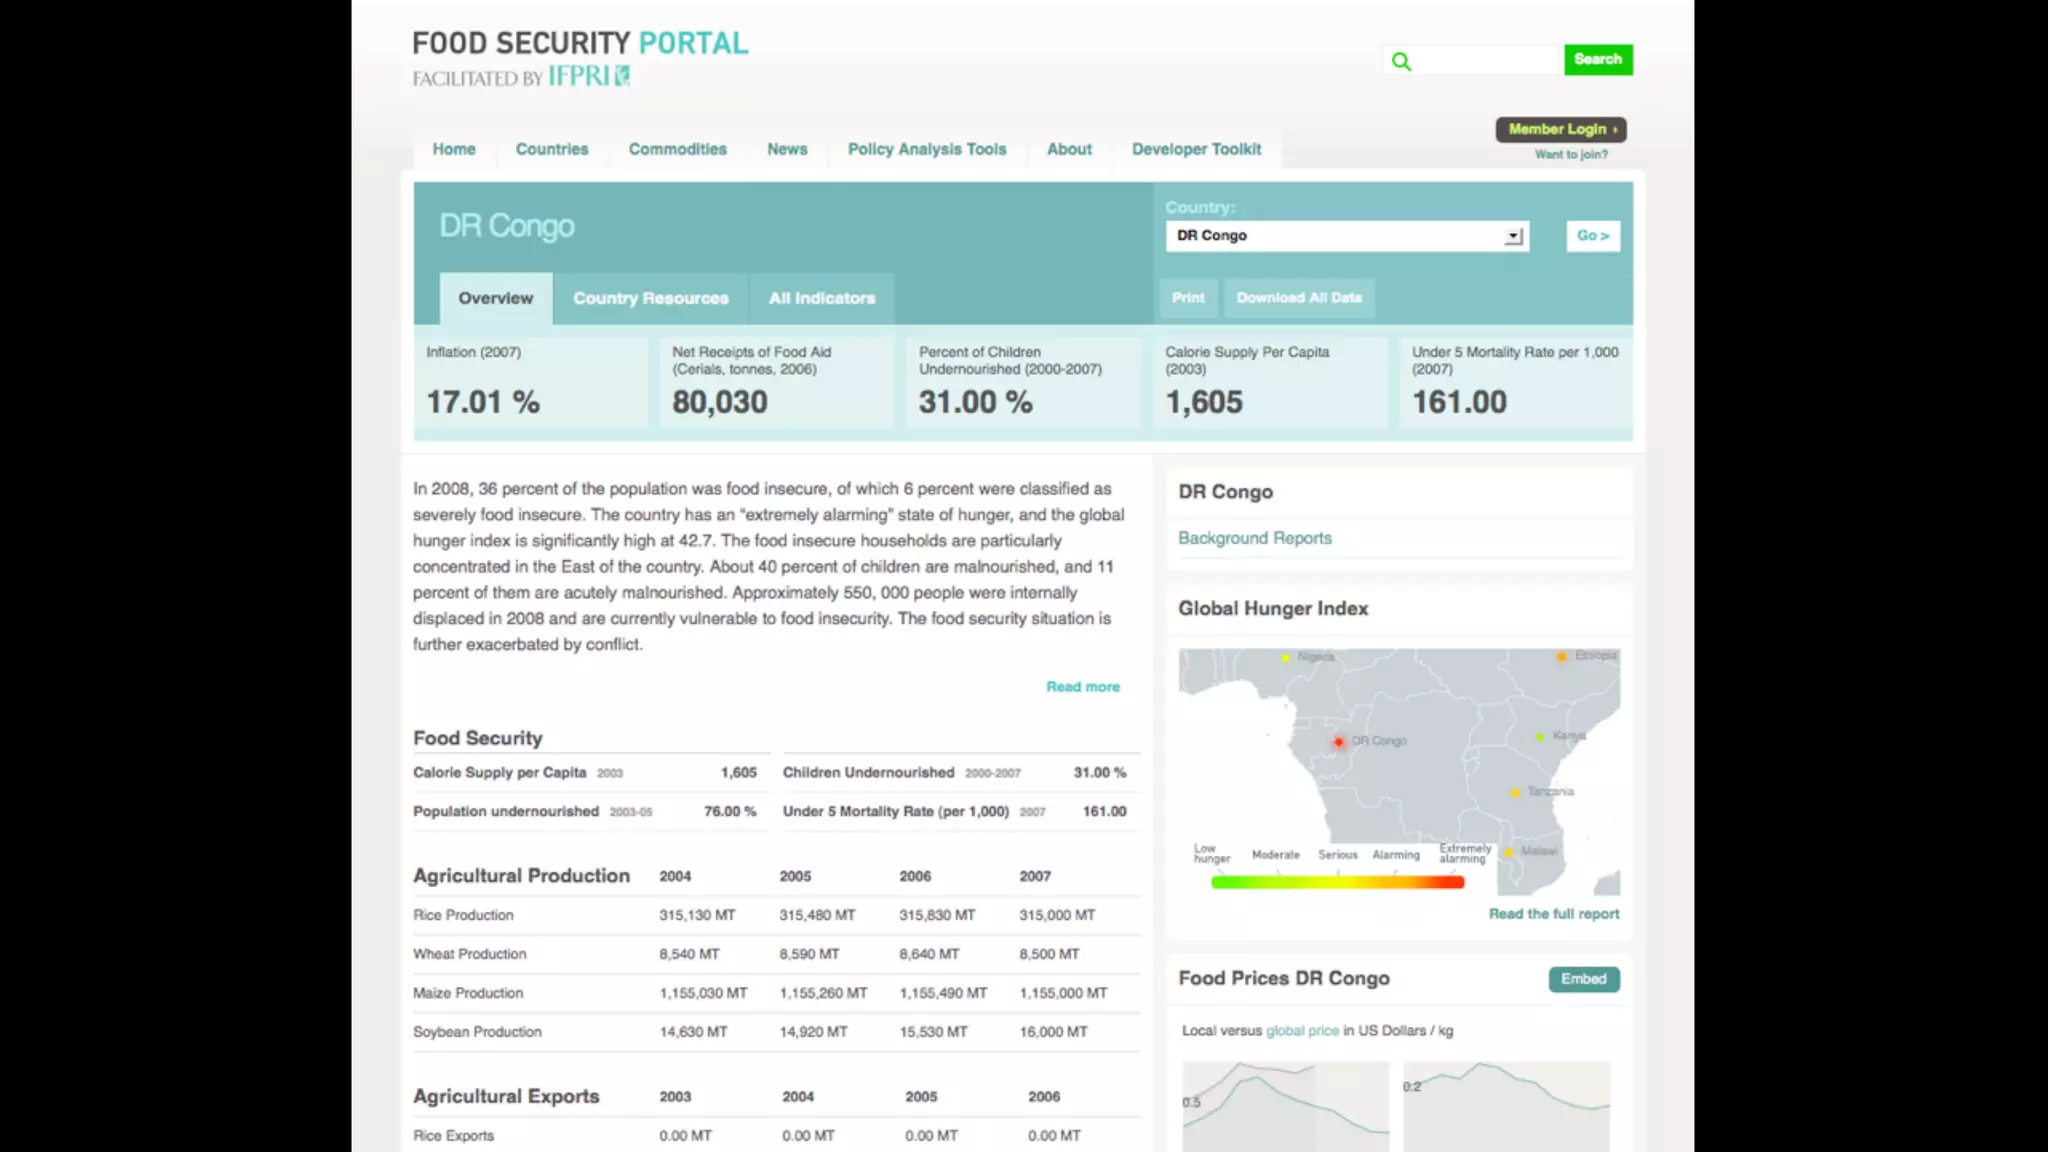The height and width of the screenshot is (1152, 2048).
Task: Click the Nigeria yellow map marker
Action: [1286, 658]
